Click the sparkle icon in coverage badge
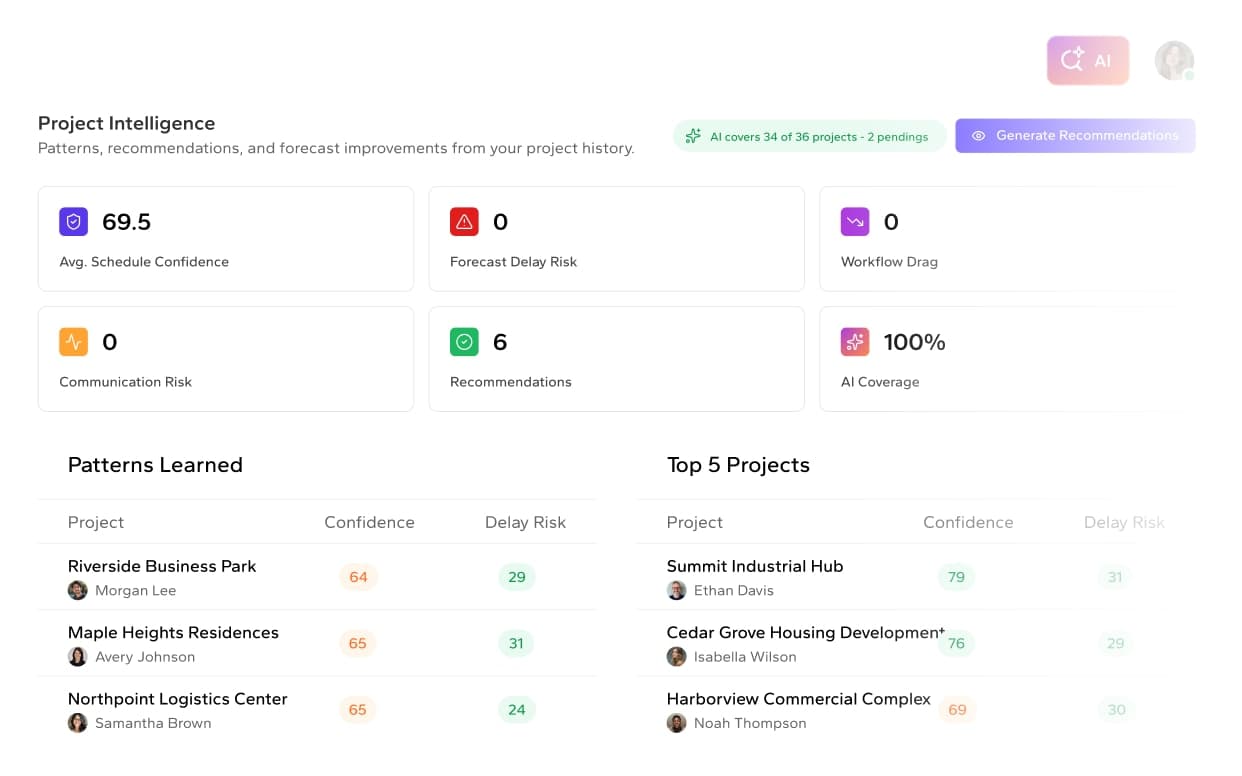Image resolution: width=1242 pixels, height=776 pixels. (693, 136)
